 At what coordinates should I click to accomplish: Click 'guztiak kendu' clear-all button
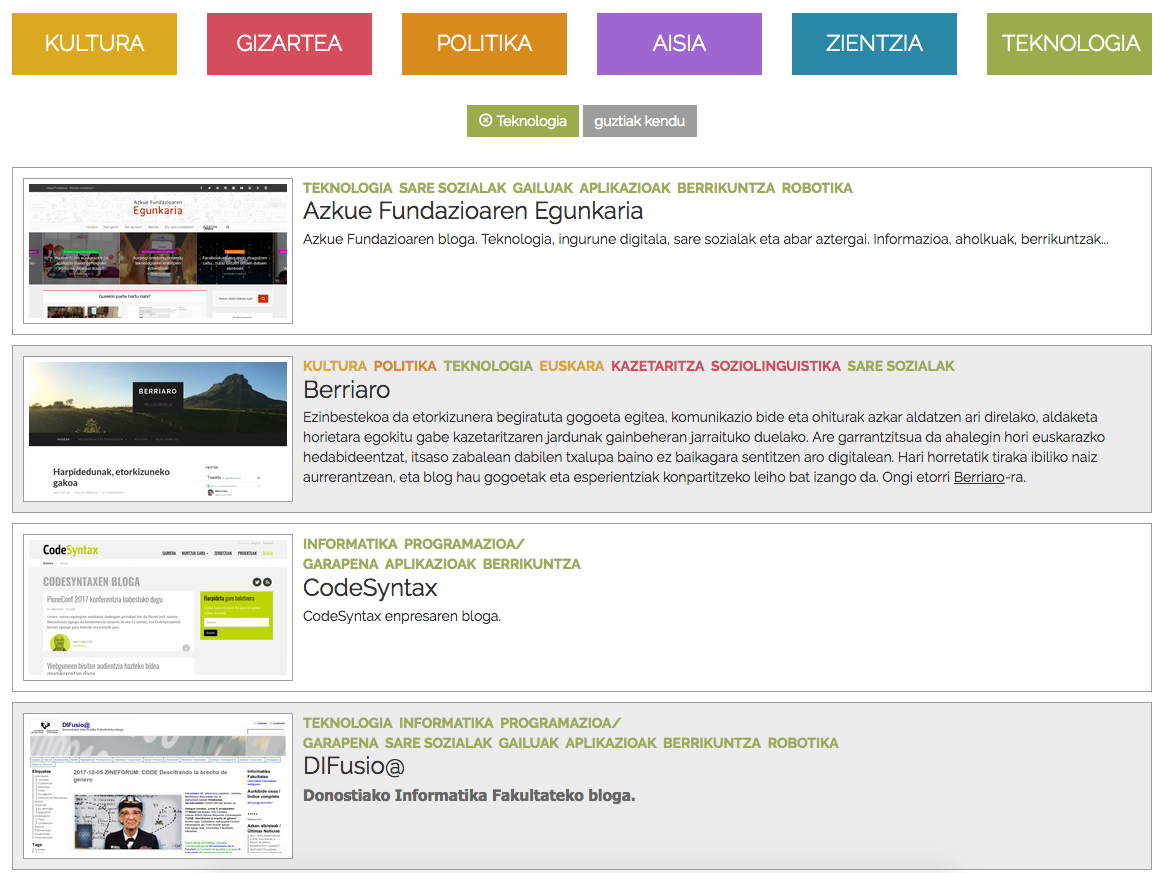pyautogui.click(x=639, y=120)
